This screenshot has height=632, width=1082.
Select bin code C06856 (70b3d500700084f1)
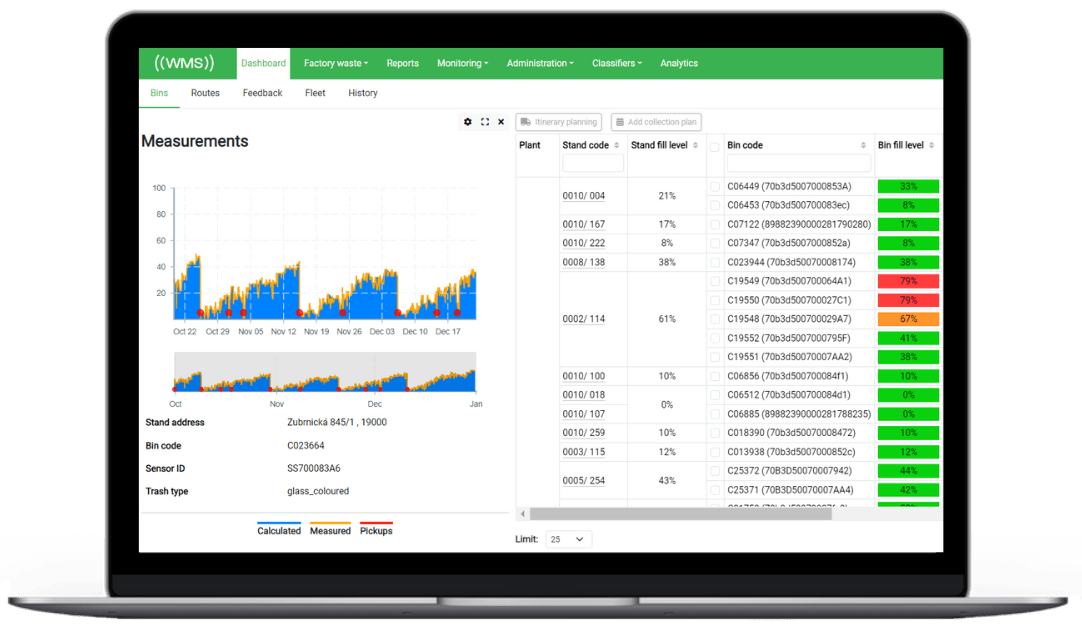(x=787, y=377)
